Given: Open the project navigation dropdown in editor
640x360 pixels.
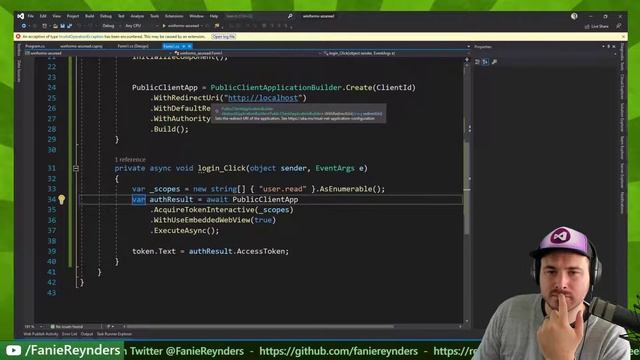Looking at the screenshot, I should [x=98, y=53].
